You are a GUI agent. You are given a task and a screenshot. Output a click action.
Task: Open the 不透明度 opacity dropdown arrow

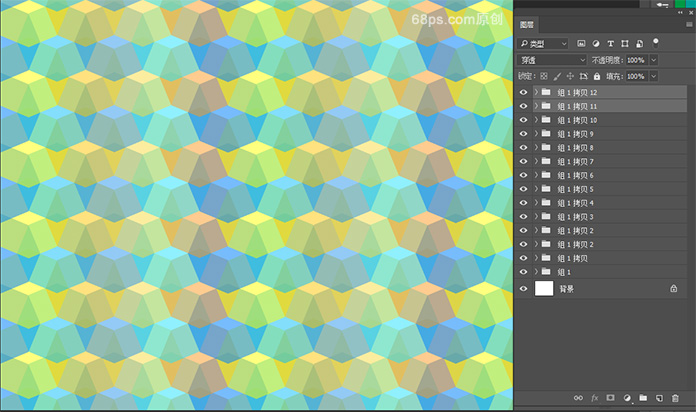coord(654,60)
